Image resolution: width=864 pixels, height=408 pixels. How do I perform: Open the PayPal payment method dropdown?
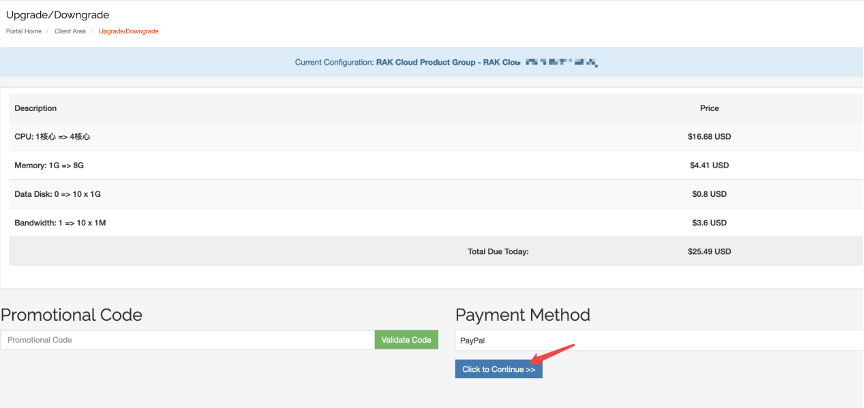click(655, 340)
